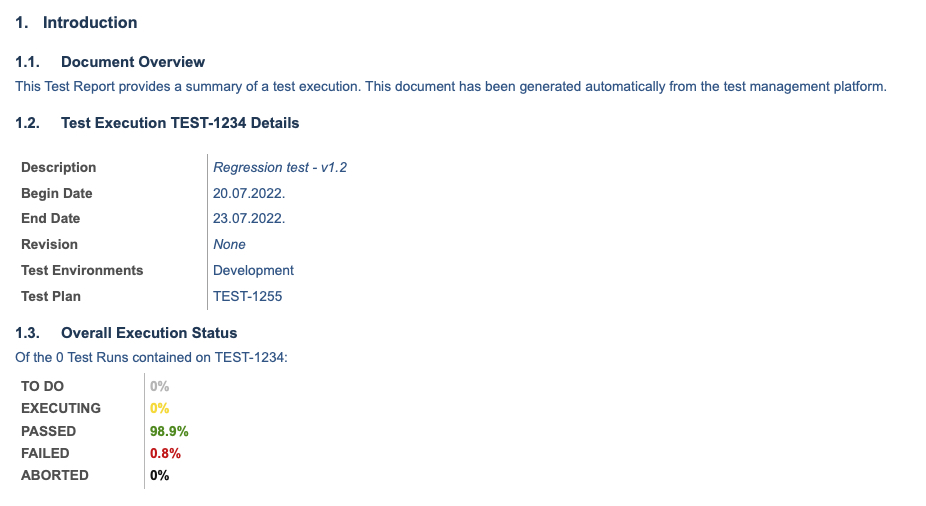
Task: Click the Development test environment value
Action: tap(253, 270)
